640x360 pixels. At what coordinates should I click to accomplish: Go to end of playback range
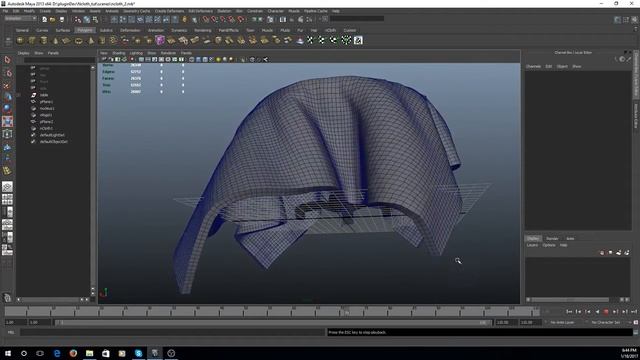coord(634,311)
